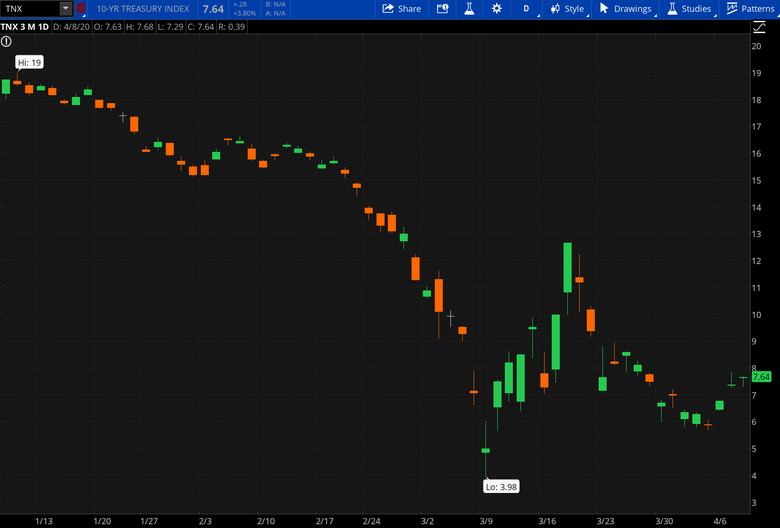Click the C: 7.64 close value

coord(200,27)
